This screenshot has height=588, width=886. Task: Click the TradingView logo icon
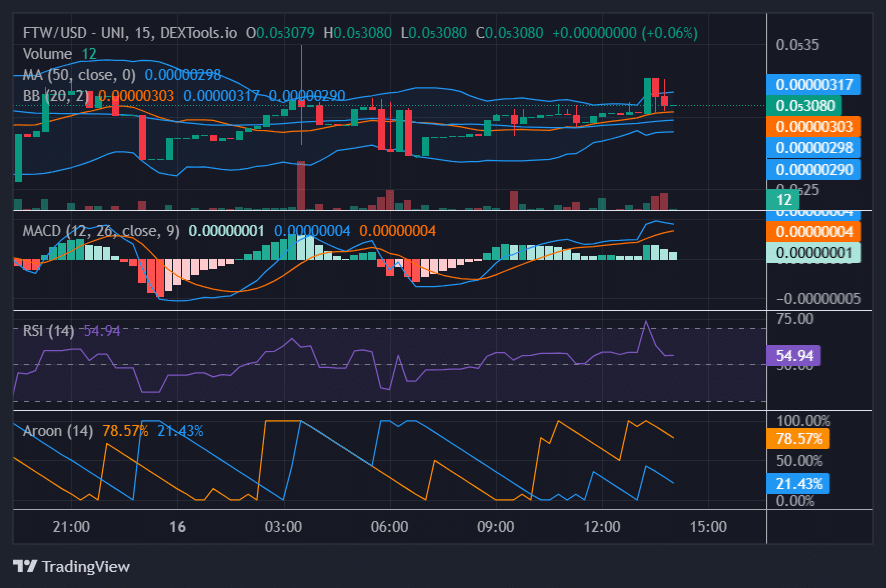[25, 566]
